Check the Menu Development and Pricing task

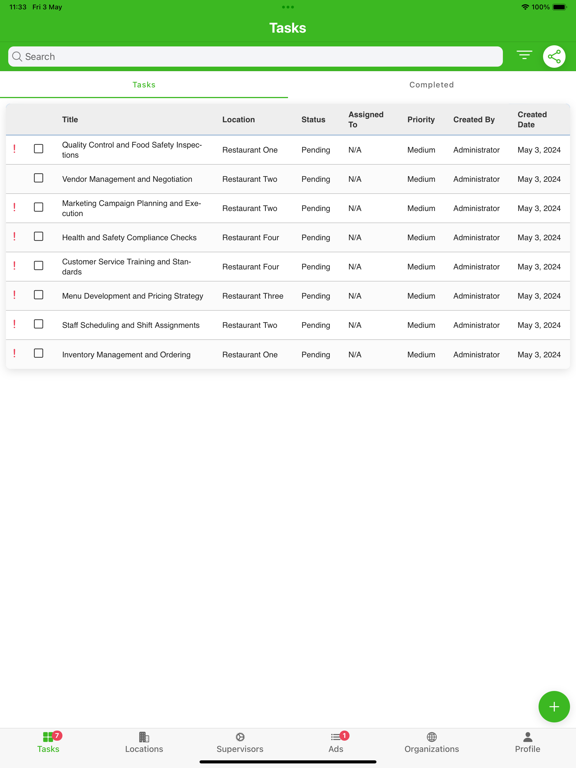38,295
